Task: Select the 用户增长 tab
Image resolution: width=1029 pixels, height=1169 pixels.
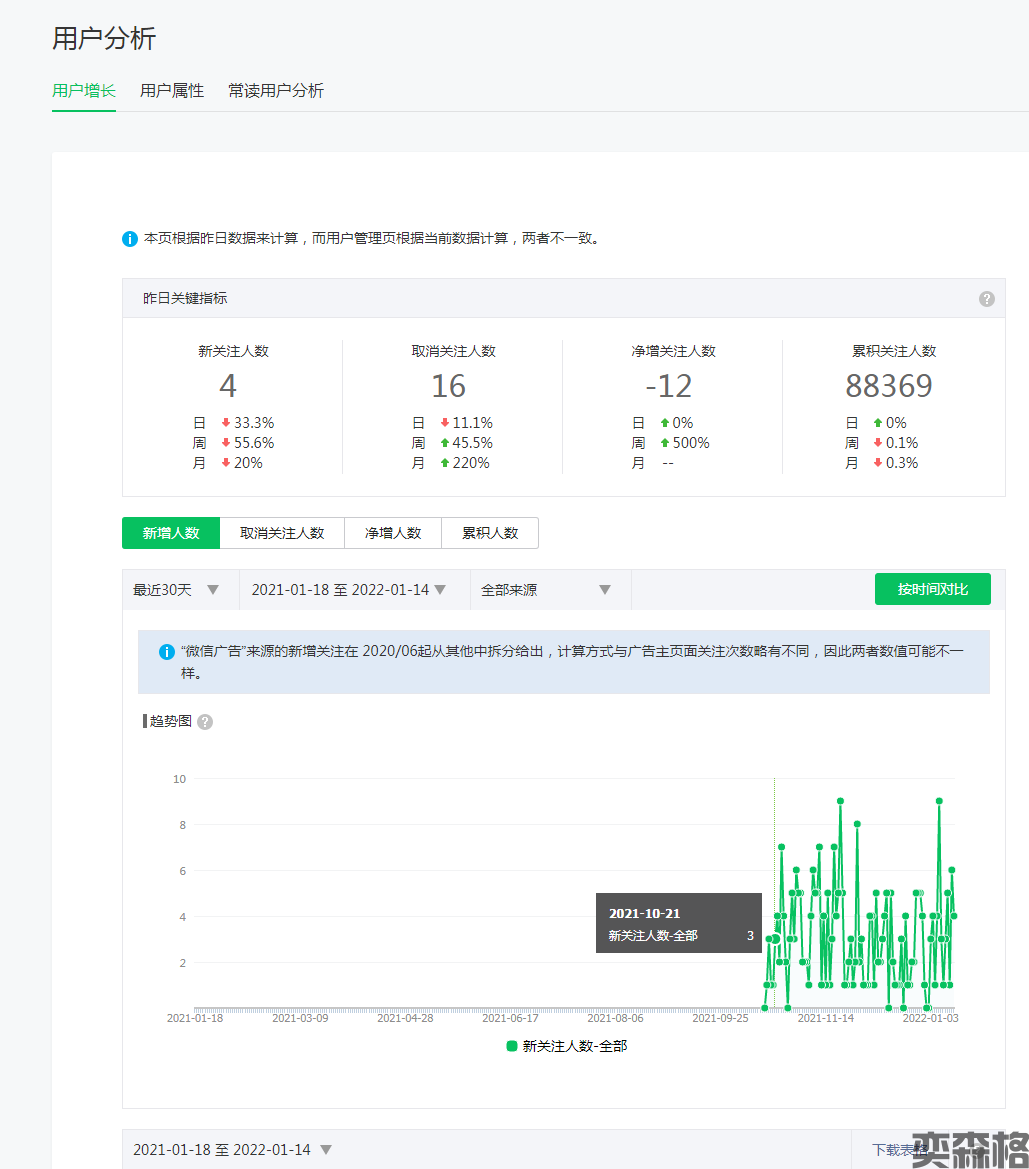Action: (84, 91)
